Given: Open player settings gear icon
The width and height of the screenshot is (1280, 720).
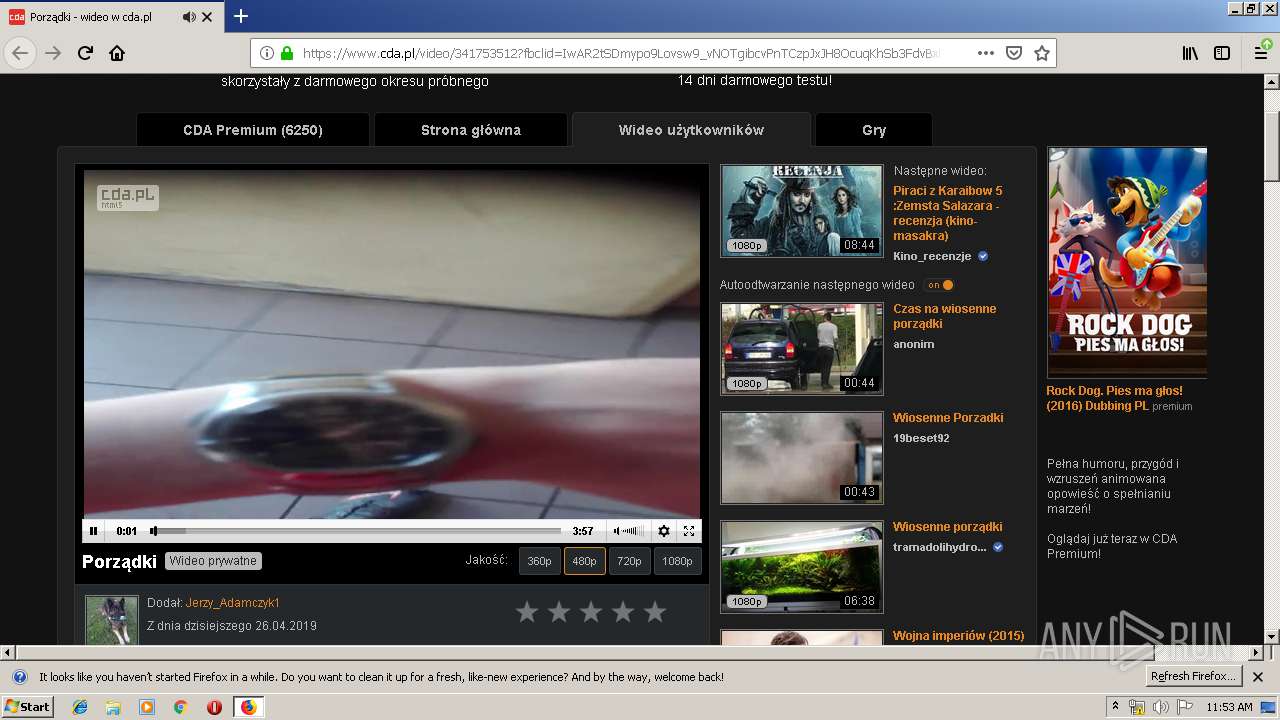Looking at the screenshot, I should (663, 531).
